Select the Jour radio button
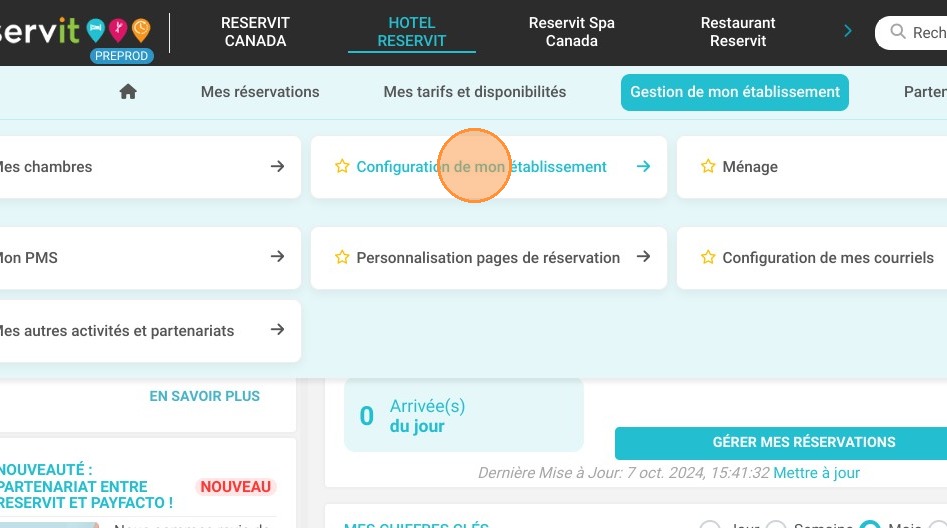947x528 pixels. pos(709,524)
